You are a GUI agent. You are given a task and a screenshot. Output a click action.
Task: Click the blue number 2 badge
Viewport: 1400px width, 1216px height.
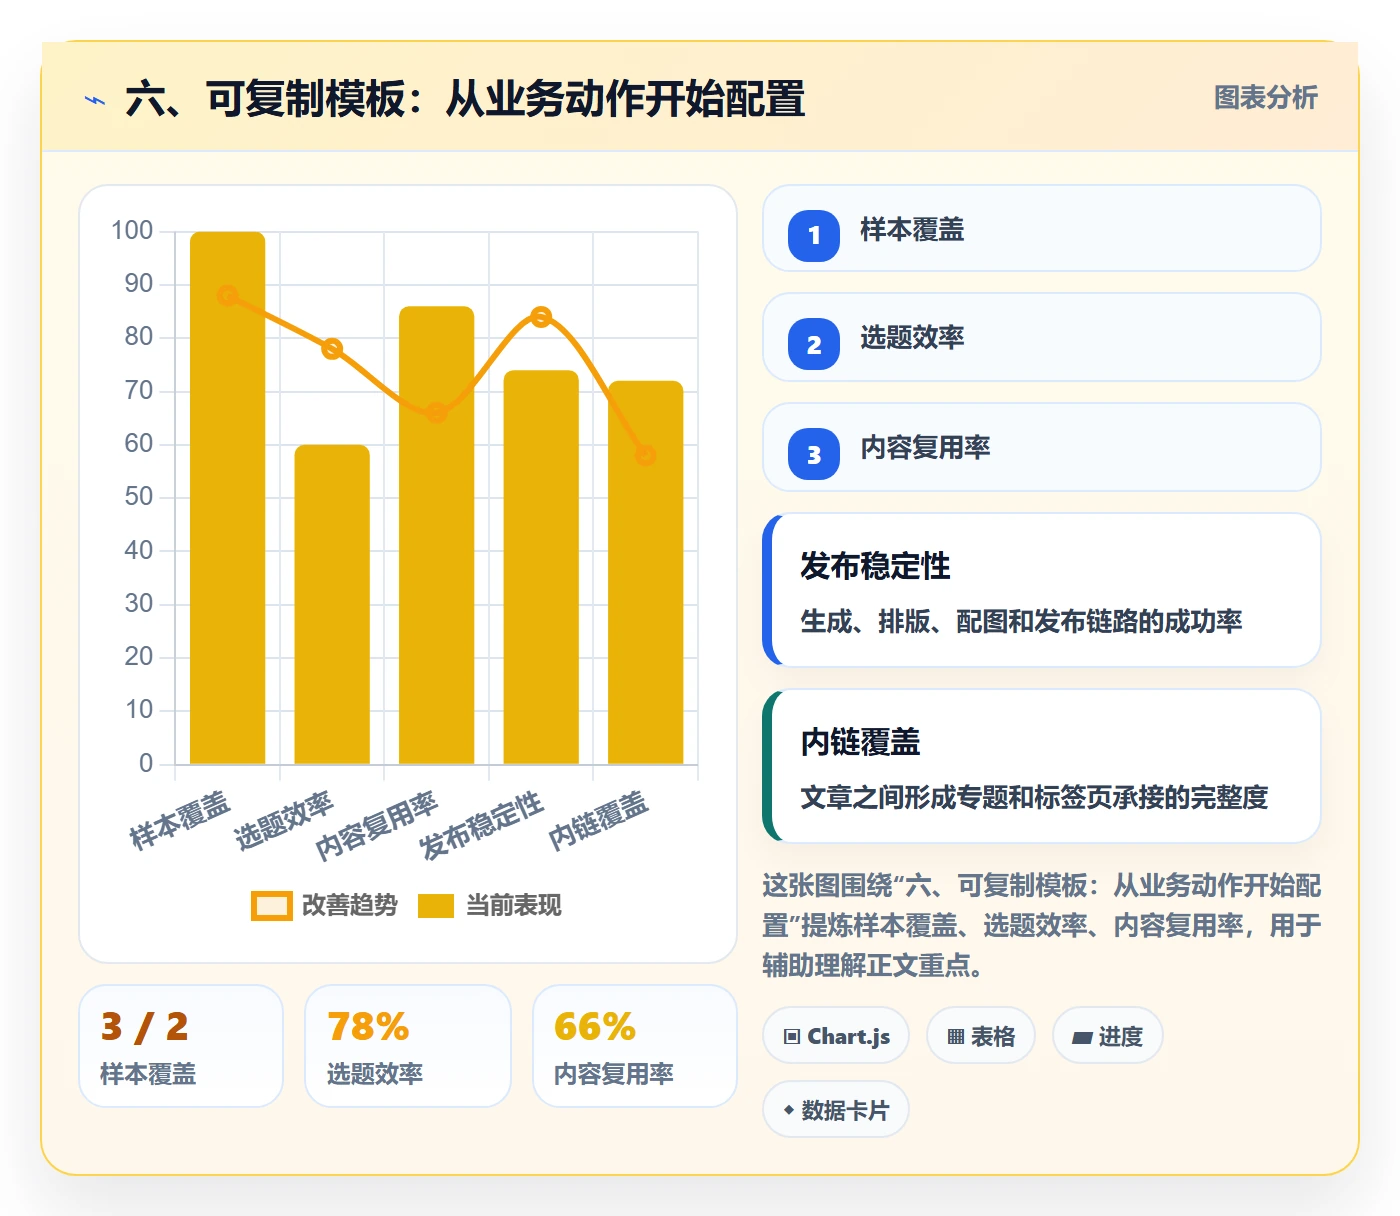click(x=814, y=344)
